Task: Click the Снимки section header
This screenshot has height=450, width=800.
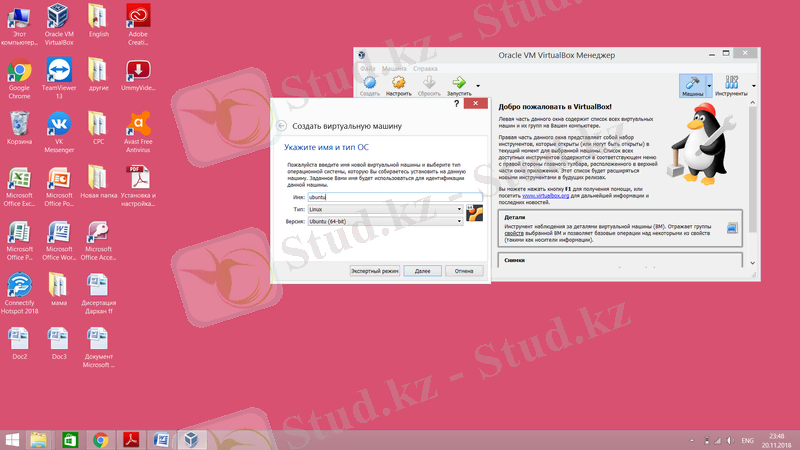Action: (514, 260)
